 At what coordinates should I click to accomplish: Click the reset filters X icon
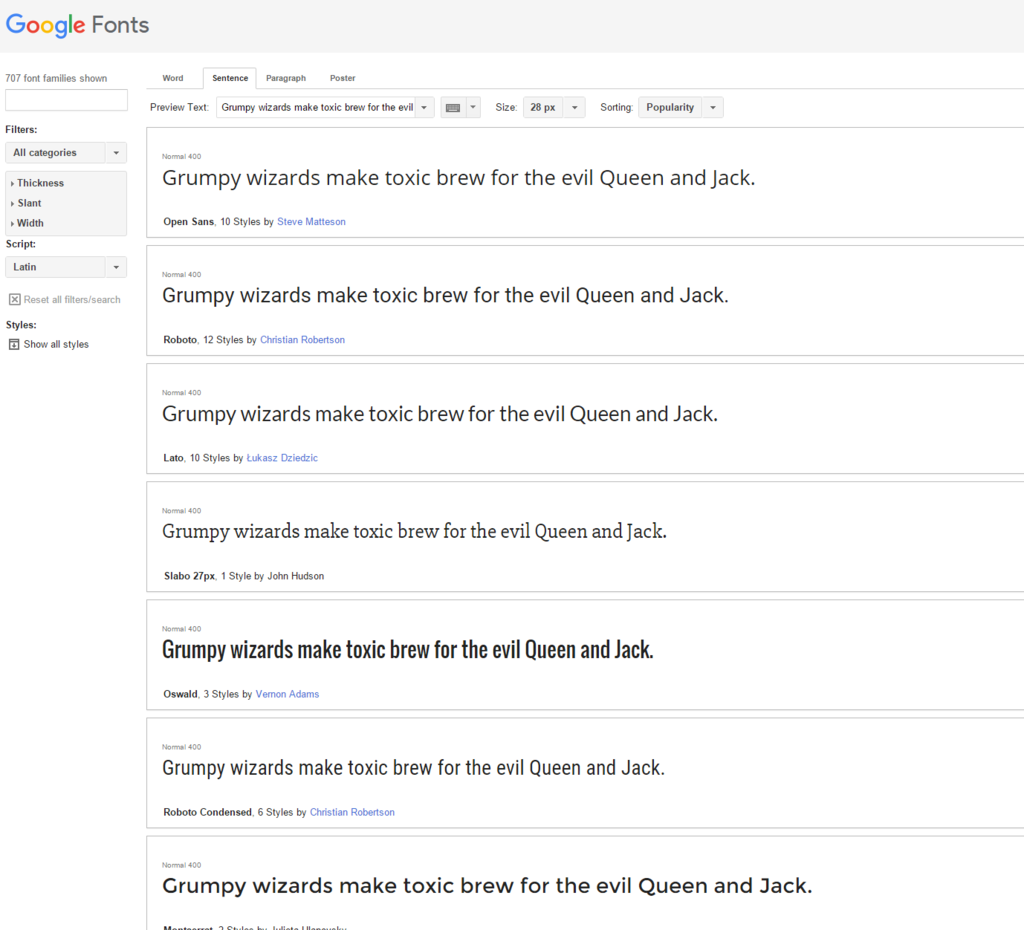(14, 299)
